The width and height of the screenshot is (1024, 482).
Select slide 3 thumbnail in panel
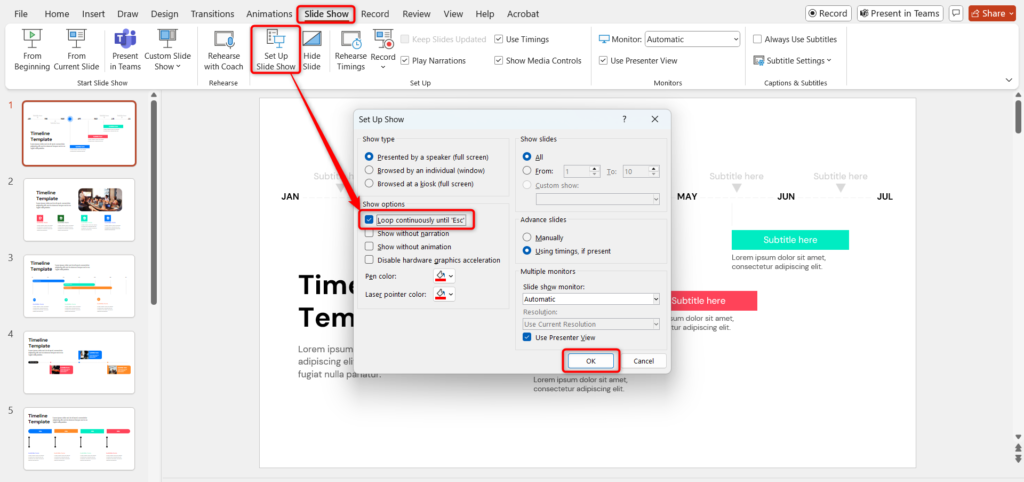point(79,285)
